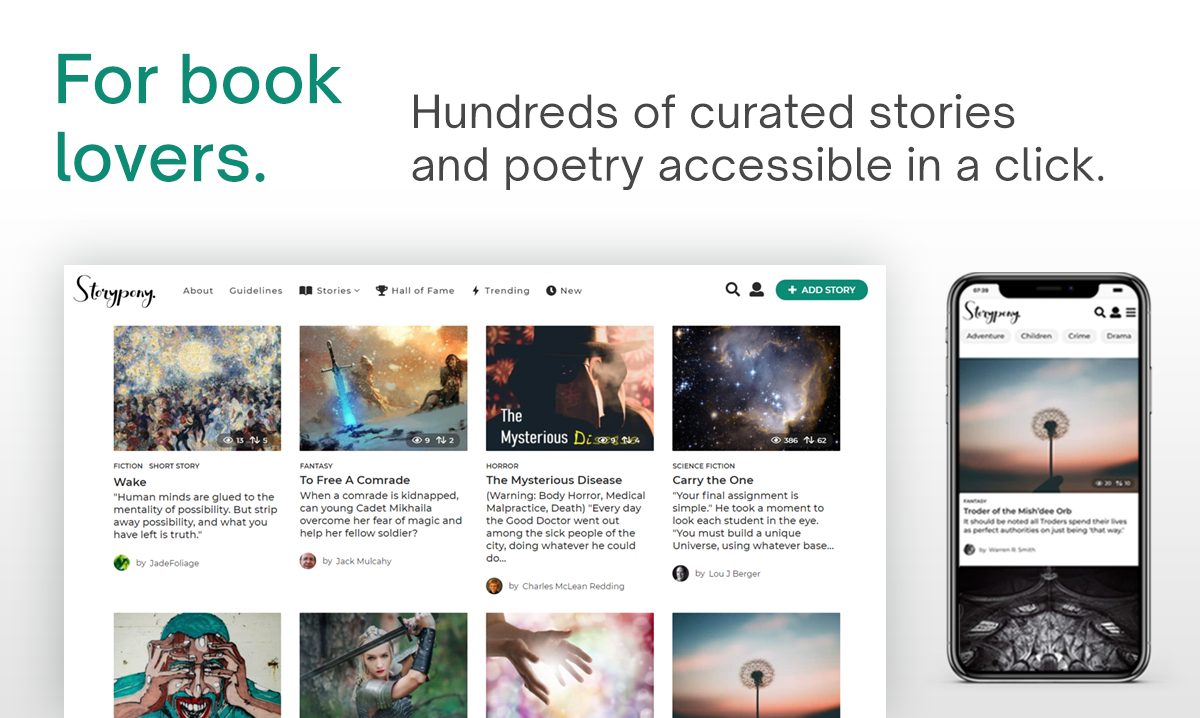Open search via desktop magnifier icon
The image size is (1200, 718).
pyautogui.click(x=733, y=290)
